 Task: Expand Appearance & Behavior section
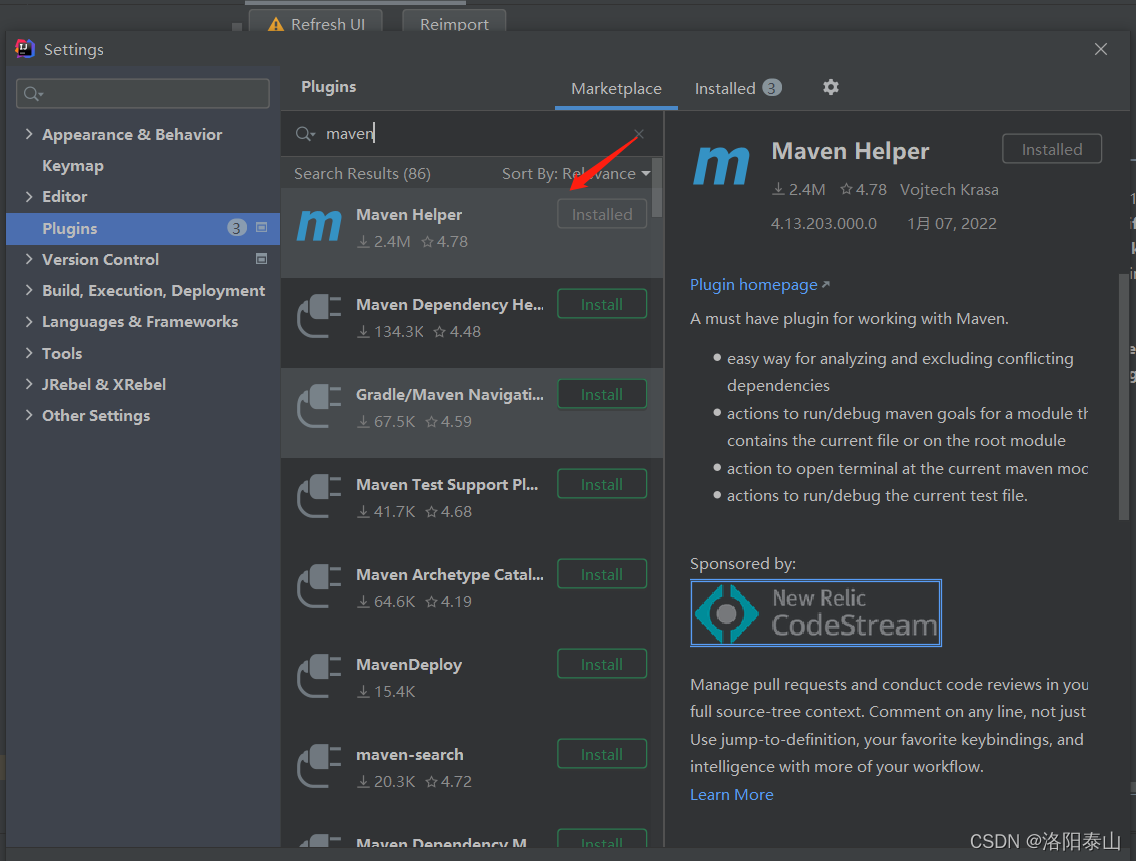29,134
